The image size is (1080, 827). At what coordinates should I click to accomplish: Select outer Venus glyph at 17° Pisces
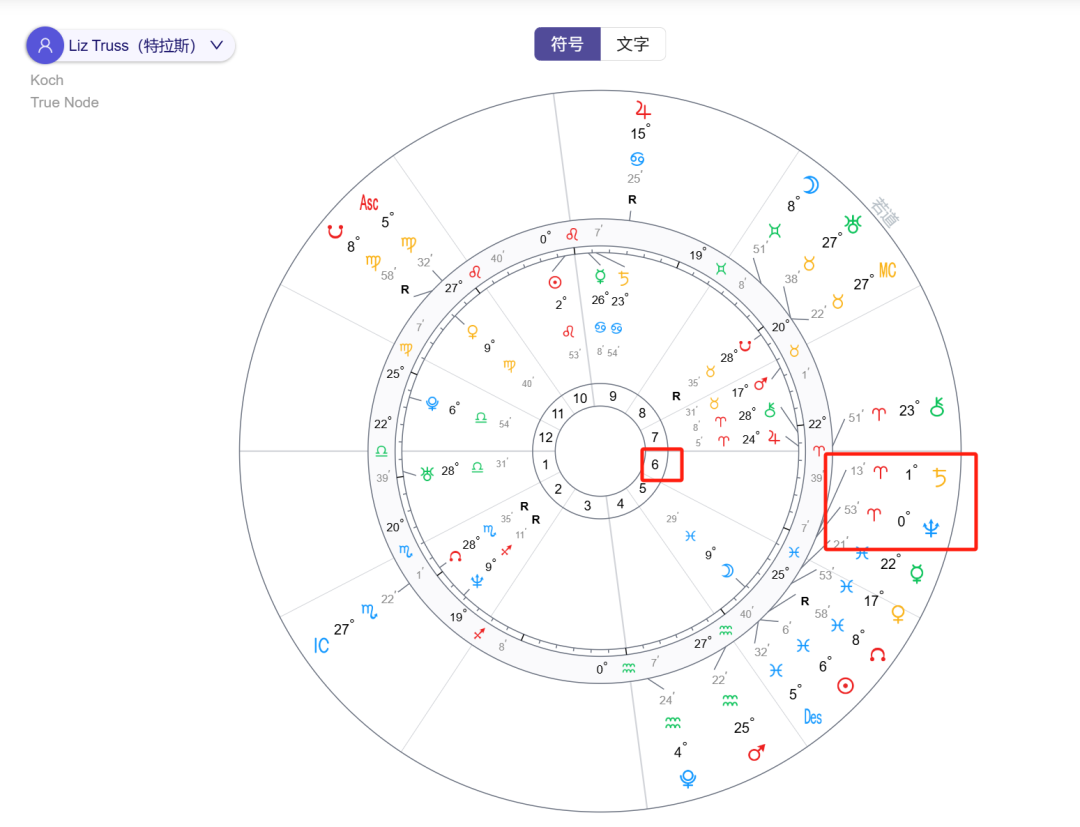tap(897, 613)
